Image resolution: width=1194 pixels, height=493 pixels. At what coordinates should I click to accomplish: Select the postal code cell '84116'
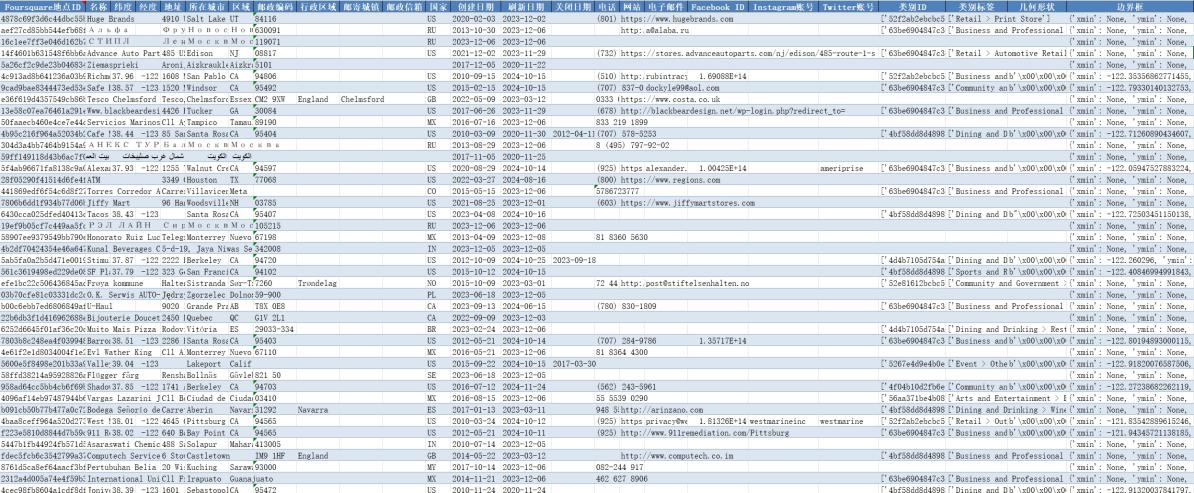click(x=267, y=18)
